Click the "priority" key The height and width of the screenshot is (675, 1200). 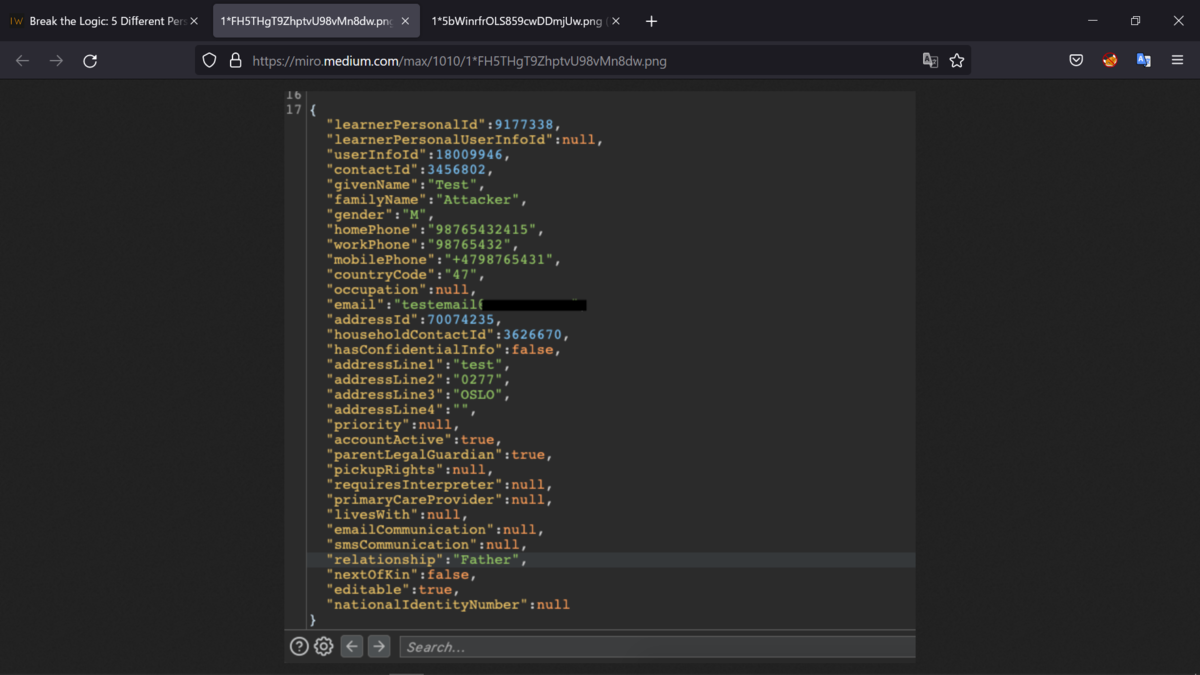click(368, 424)
